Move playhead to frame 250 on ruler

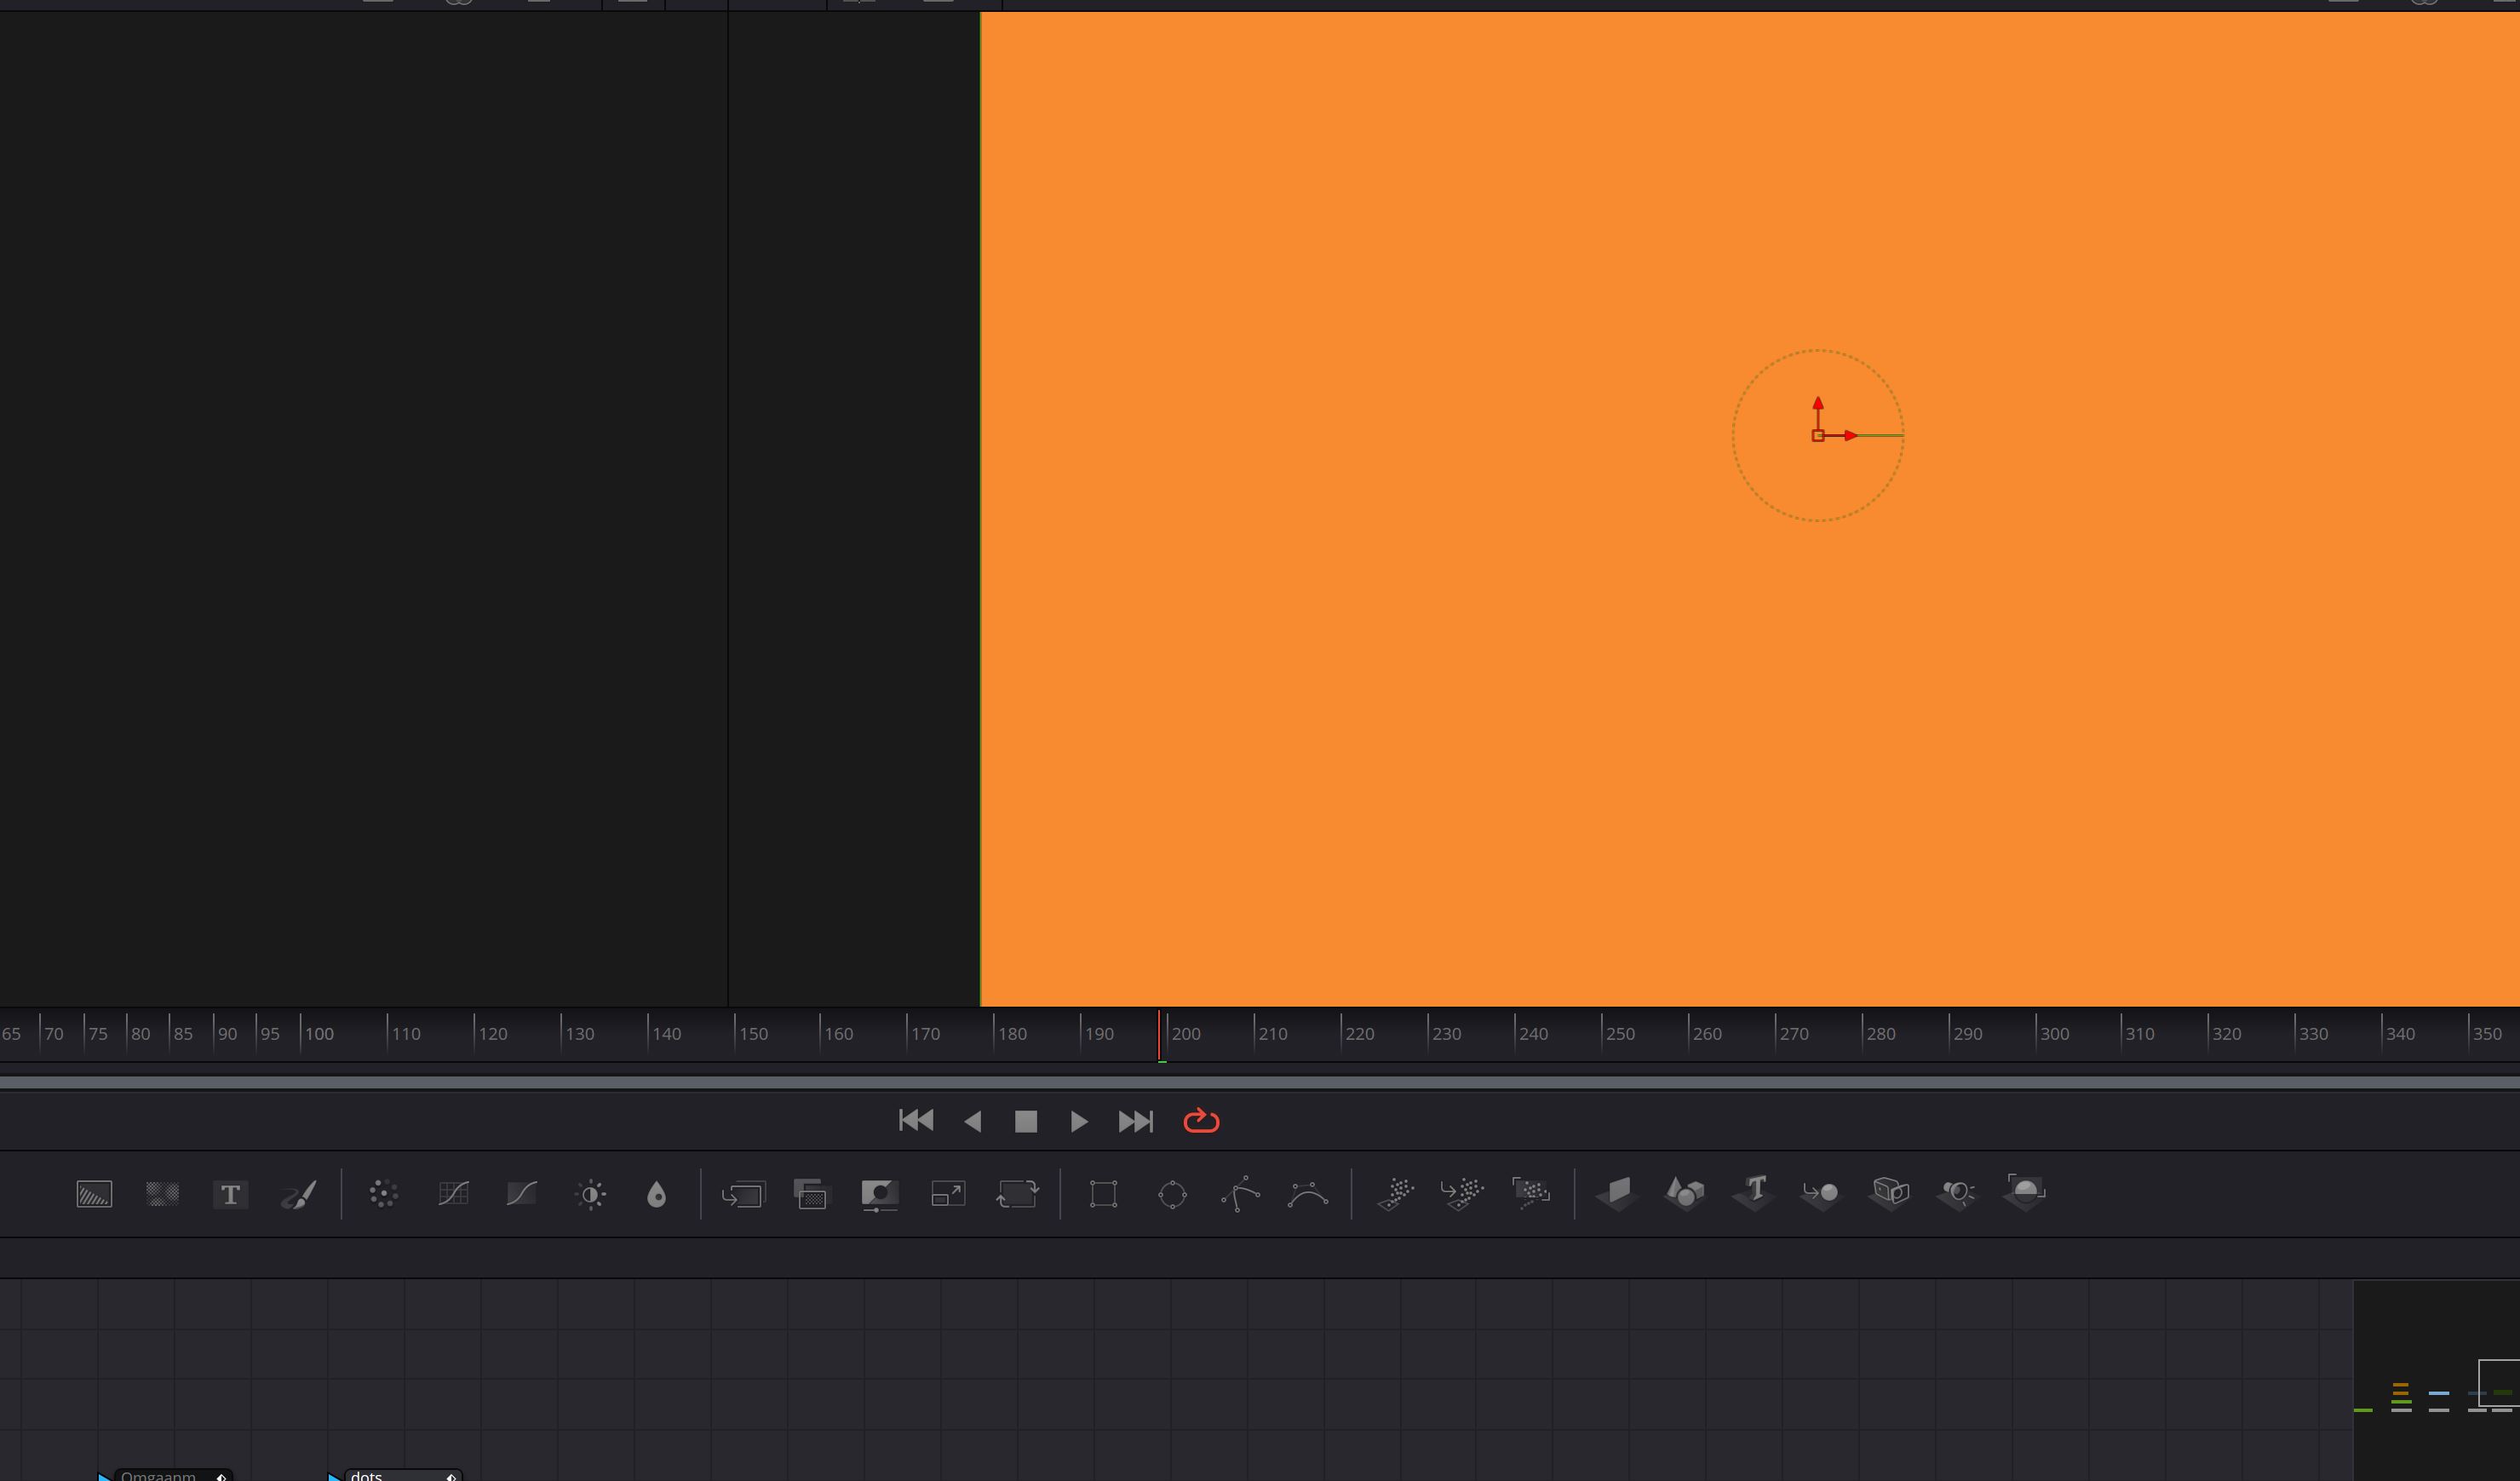pos(1620,1034)
